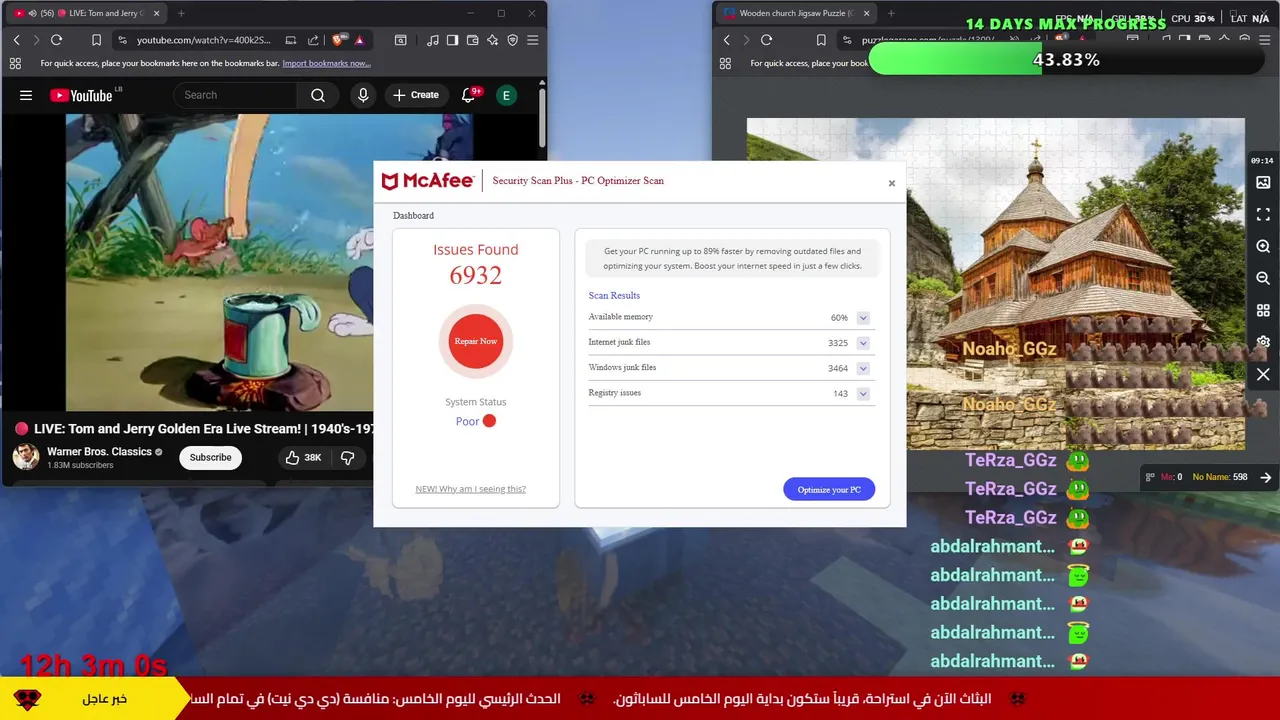Image resolution: width=1280 pixels, height=720 pixels.
Task: Click the grid arrange icon in puzzle sidebar
Action: coord(1263,310)
